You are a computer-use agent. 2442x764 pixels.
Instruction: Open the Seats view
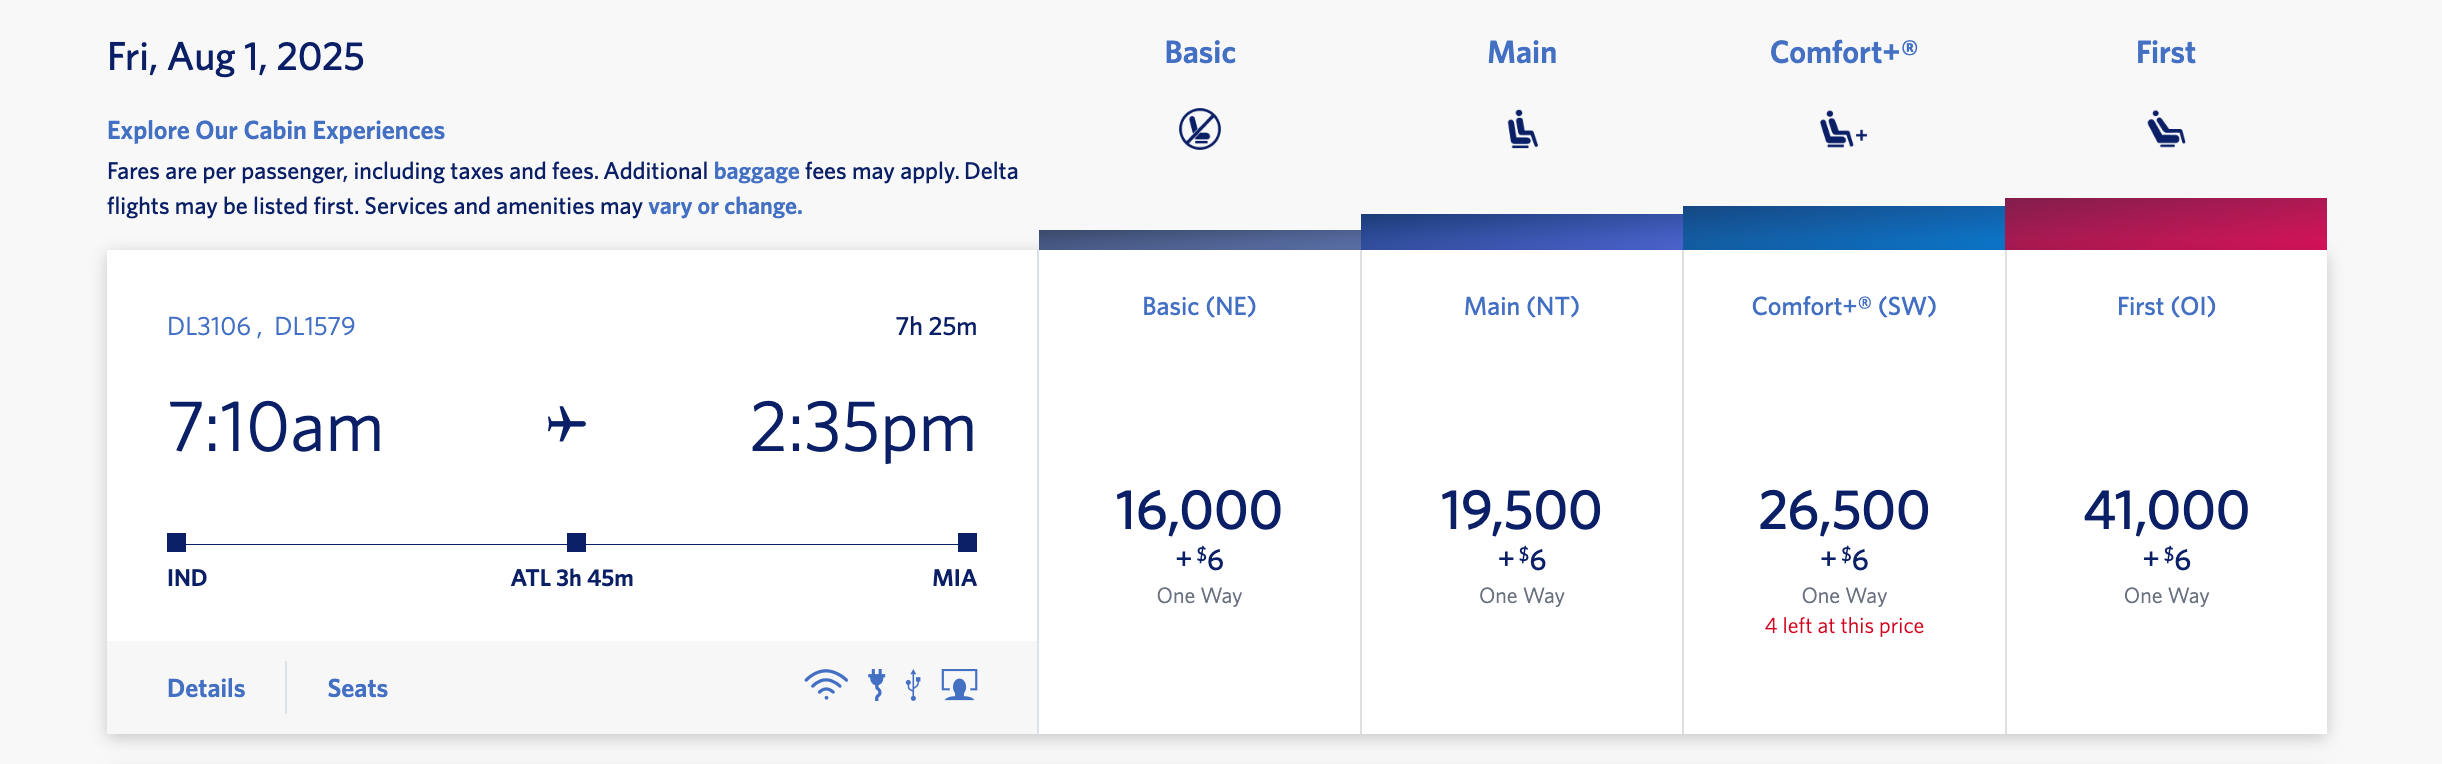tap(357, 687)
